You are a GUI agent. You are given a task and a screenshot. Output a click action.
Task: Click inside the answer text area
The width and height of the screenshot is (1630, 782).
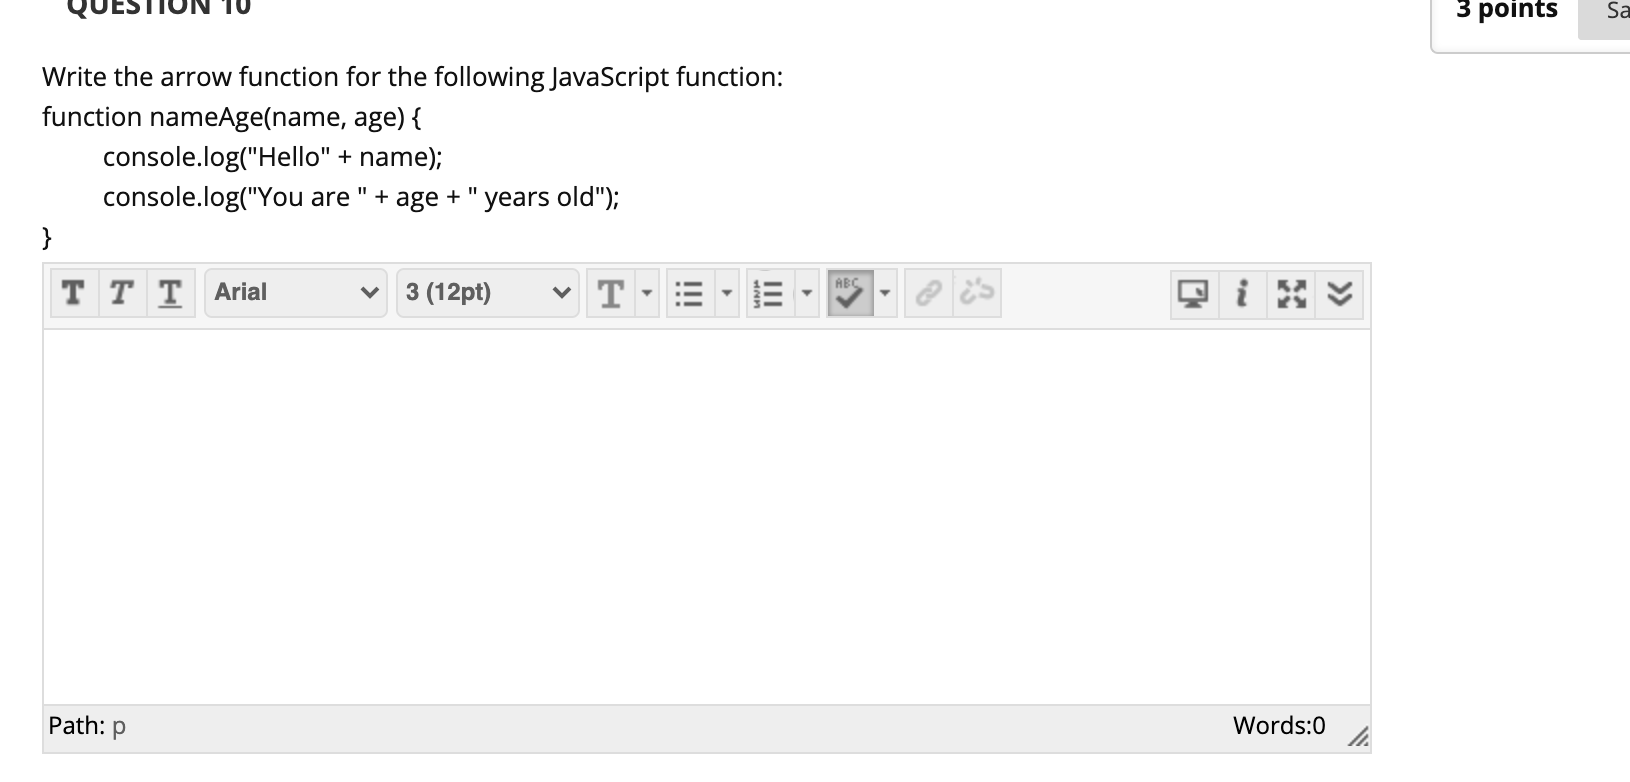click(707, 517)
